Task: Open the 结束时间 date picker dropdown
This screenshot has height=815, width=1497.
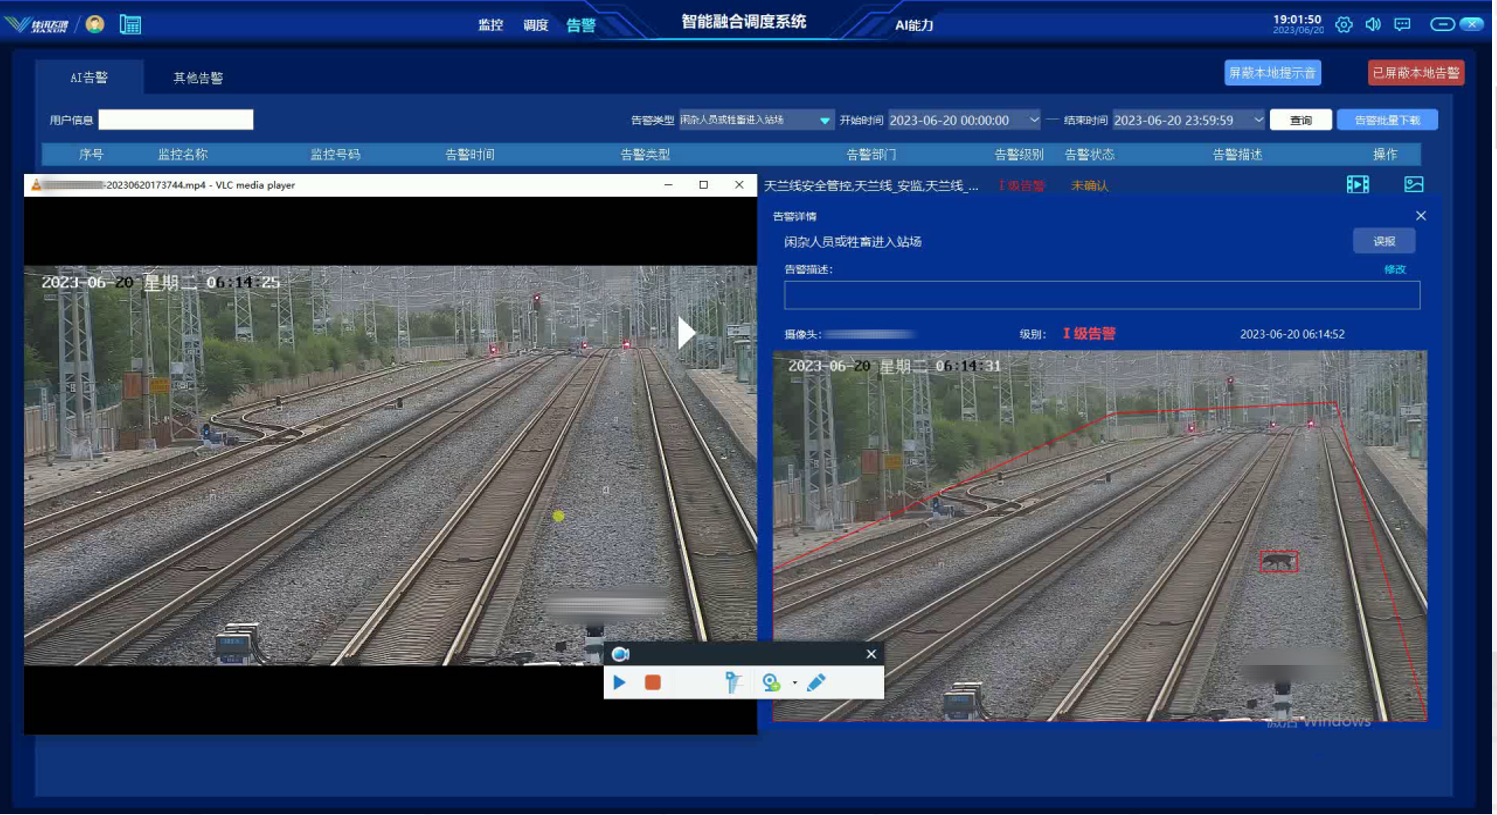Action: pos(1258,120)
